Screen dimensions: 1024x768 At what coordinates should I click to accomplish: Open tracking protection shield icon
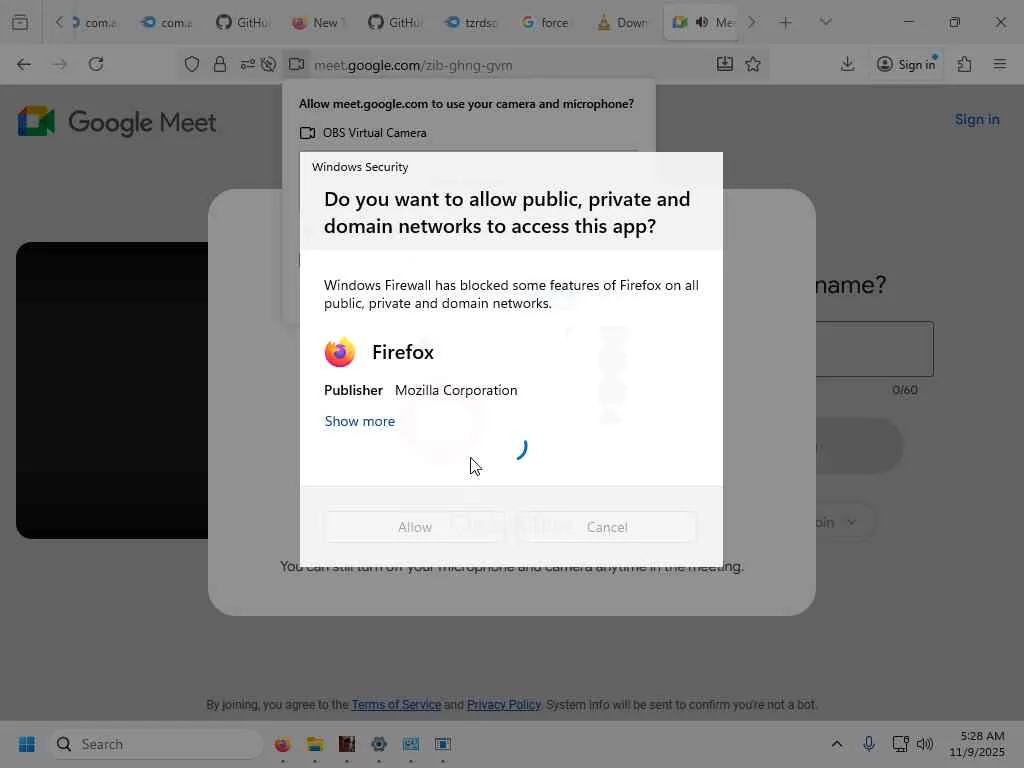191,64
